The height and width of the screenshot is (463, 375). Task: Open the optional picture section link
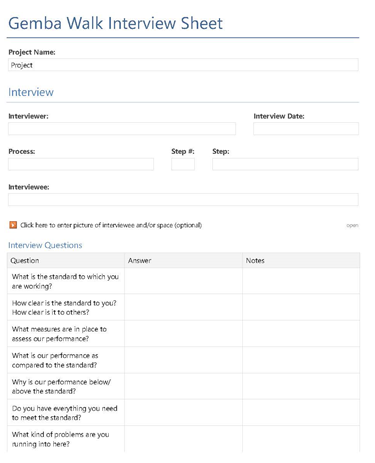(x=352, y=225)
